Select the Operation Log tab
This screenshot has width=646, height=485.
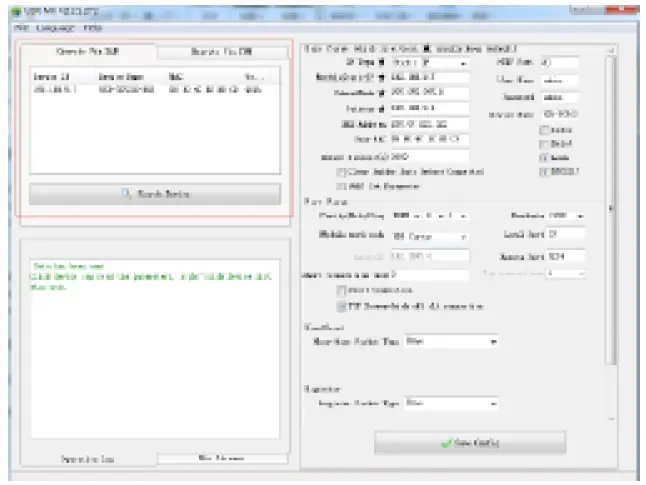tap(88, 459)
